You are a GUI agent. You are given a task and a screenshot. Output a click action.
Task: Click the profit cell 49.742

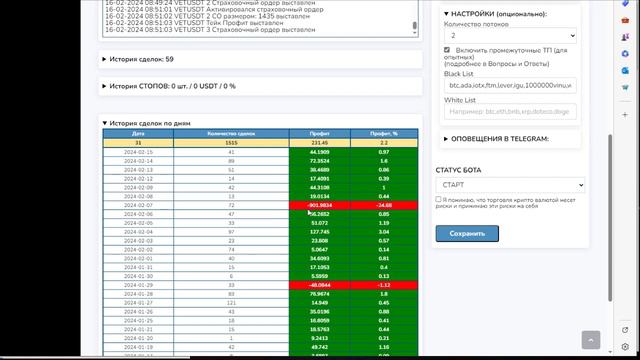click(319, 347)
